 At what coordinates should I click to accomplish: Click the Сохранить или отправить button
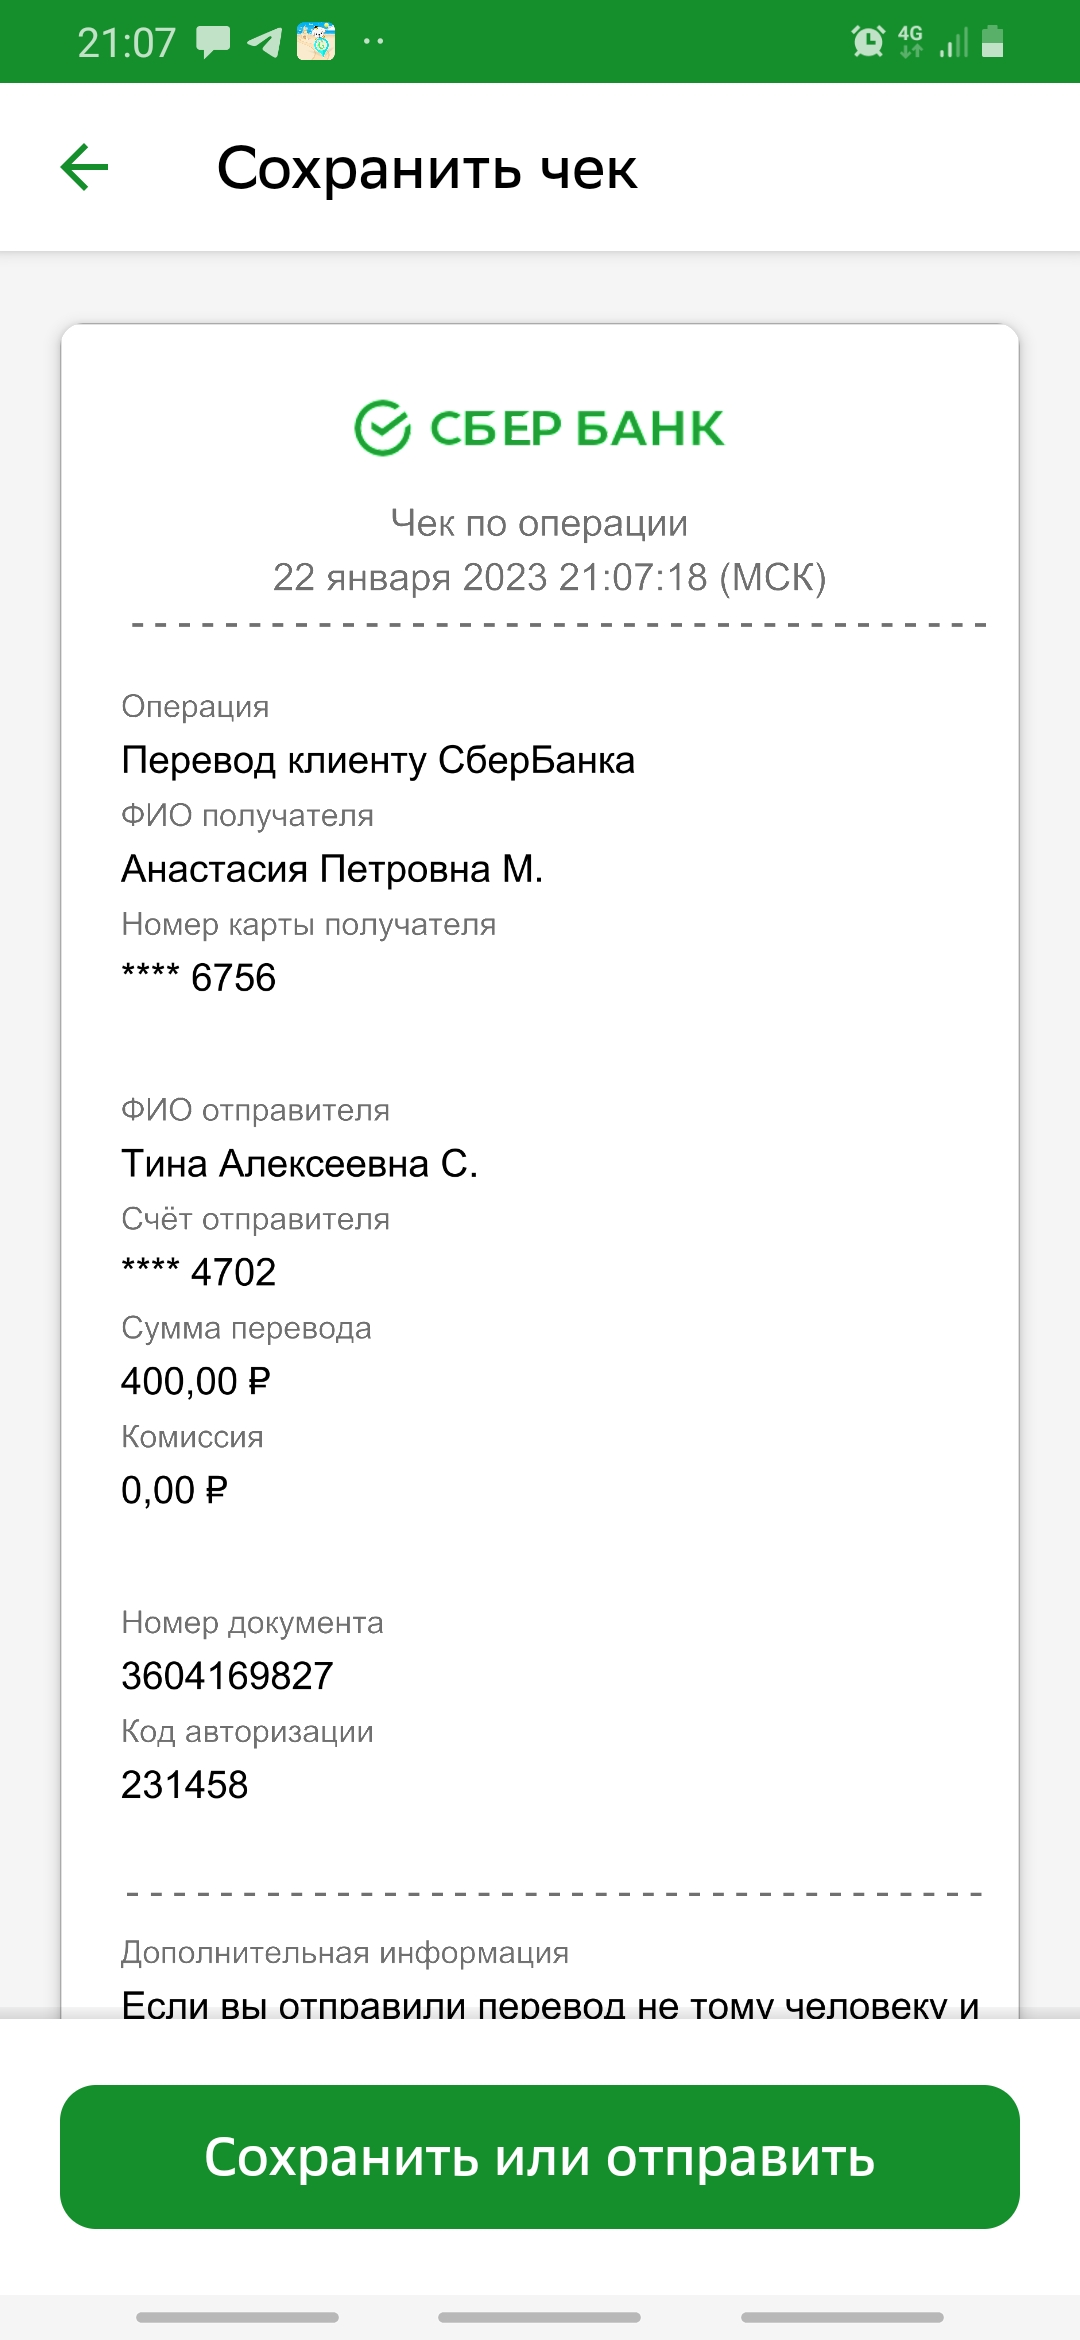point(540,2157)
